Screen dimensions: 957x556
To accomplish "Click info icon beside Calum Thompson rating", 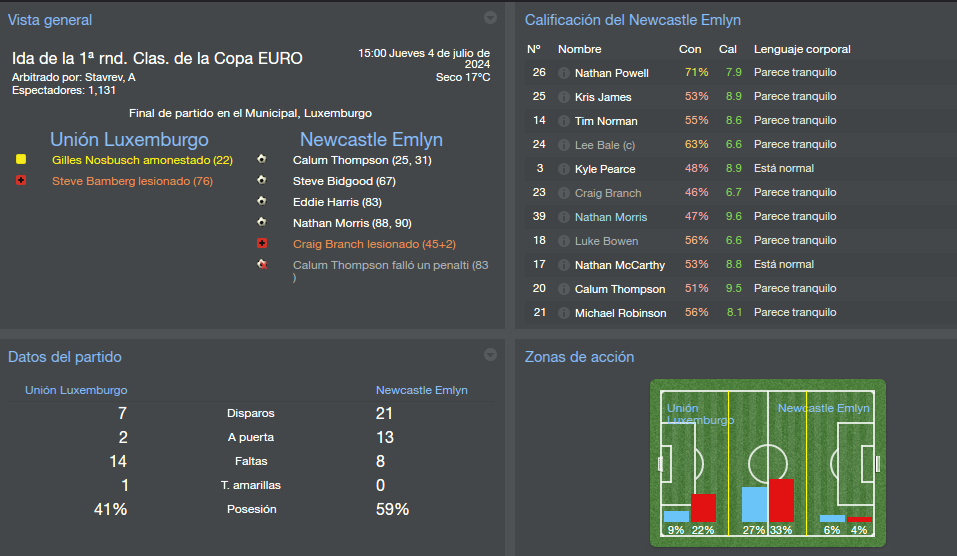I will (x=563, y=289).
